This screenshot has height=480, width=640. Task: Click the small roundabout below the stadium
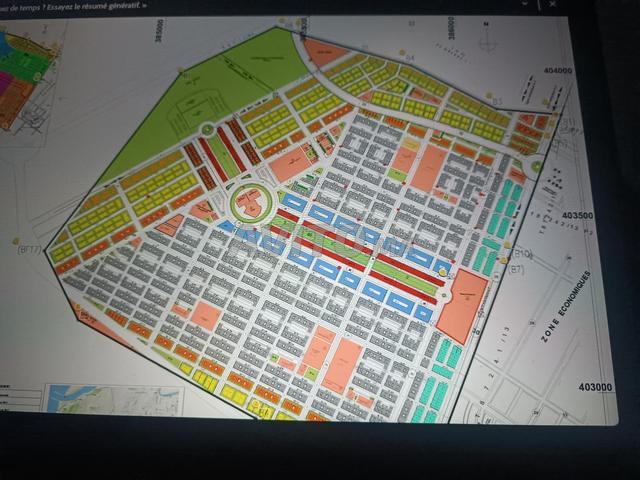[208, 129]
